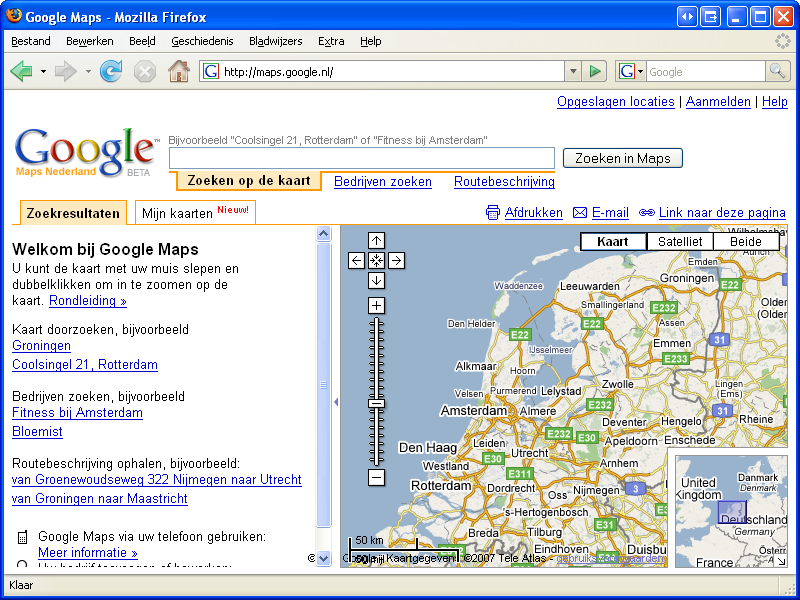Click the zoom slider handle on the map

click(377, 404)
